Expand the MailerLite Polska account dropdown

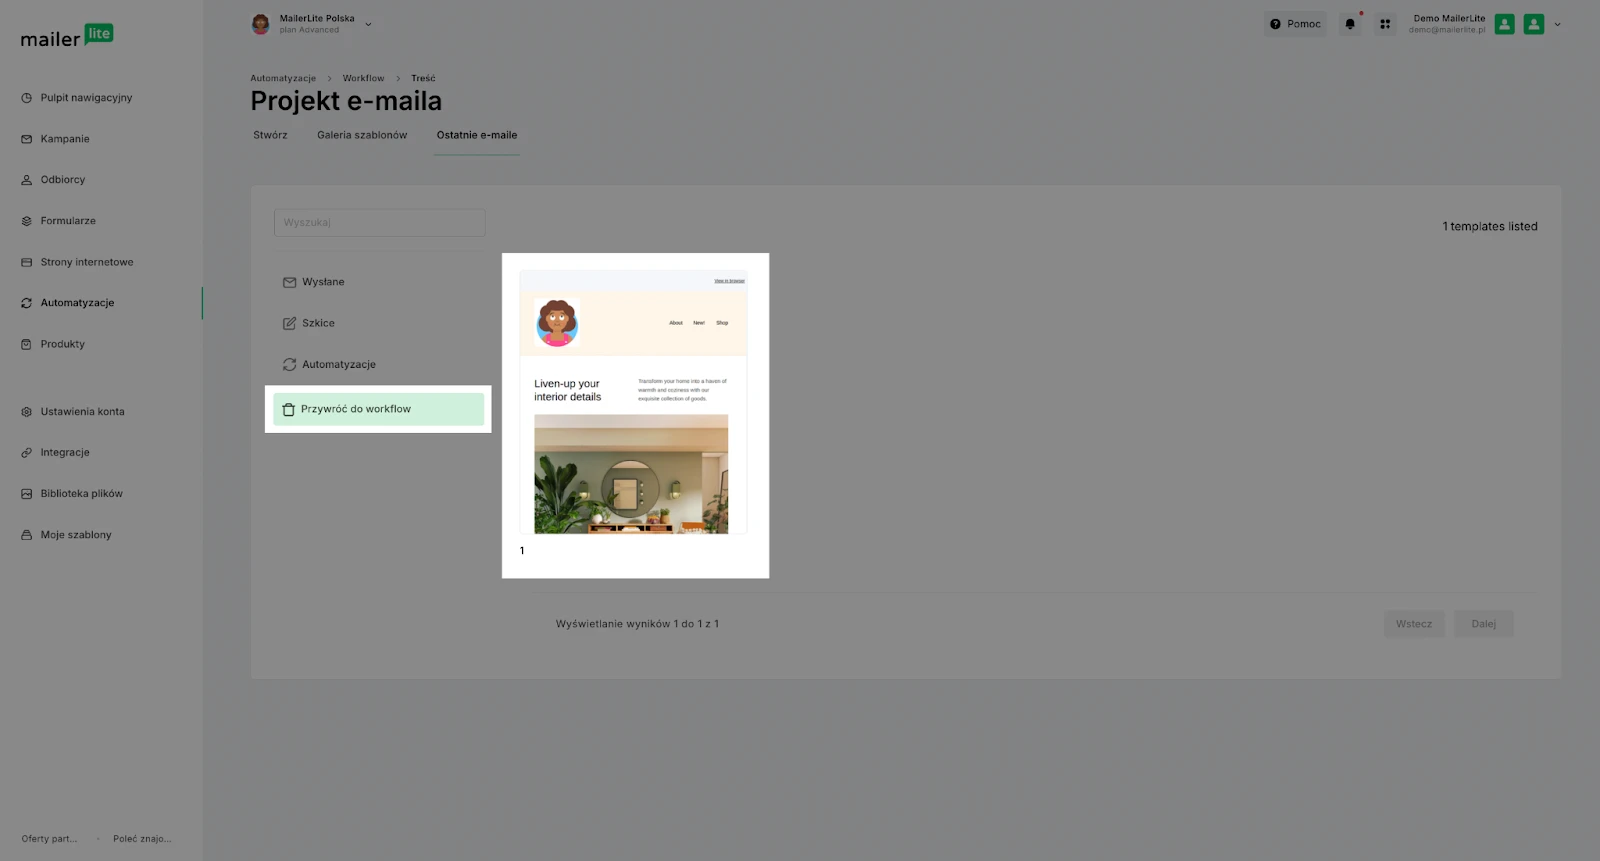click(368, 24)
